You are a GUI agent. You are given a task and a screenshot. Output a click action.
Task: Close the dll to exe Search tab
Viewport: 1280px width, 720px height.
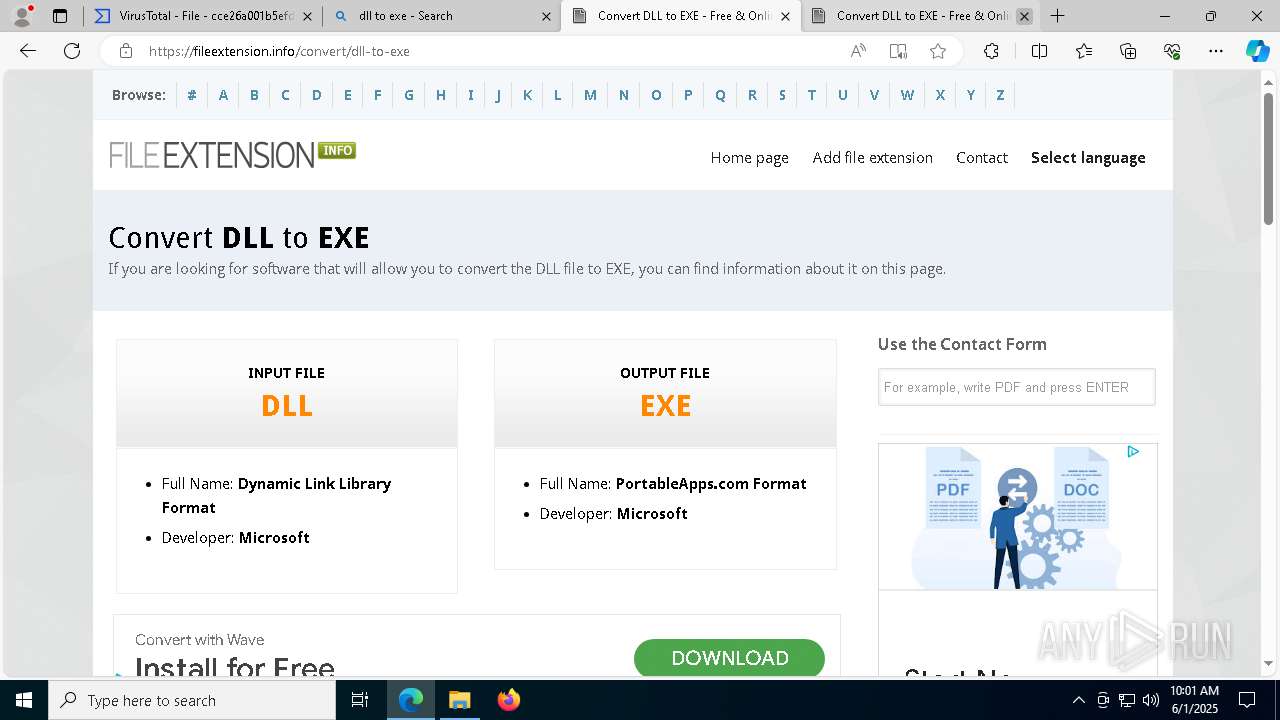pos(546,16)
